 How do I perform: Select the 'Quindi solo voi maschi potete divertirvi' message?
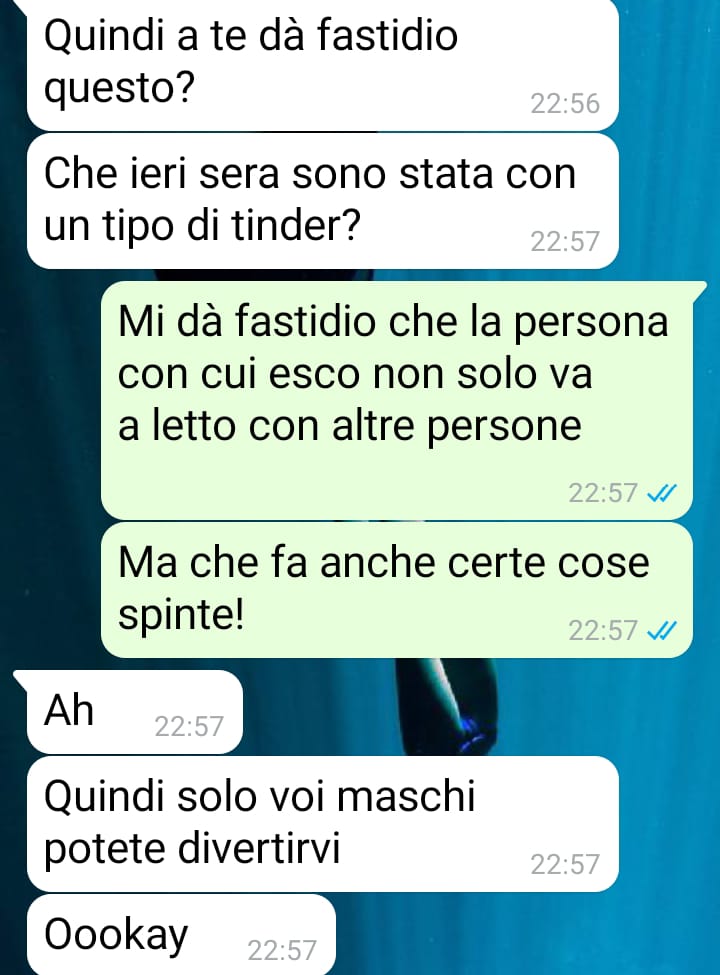point(323,824)
